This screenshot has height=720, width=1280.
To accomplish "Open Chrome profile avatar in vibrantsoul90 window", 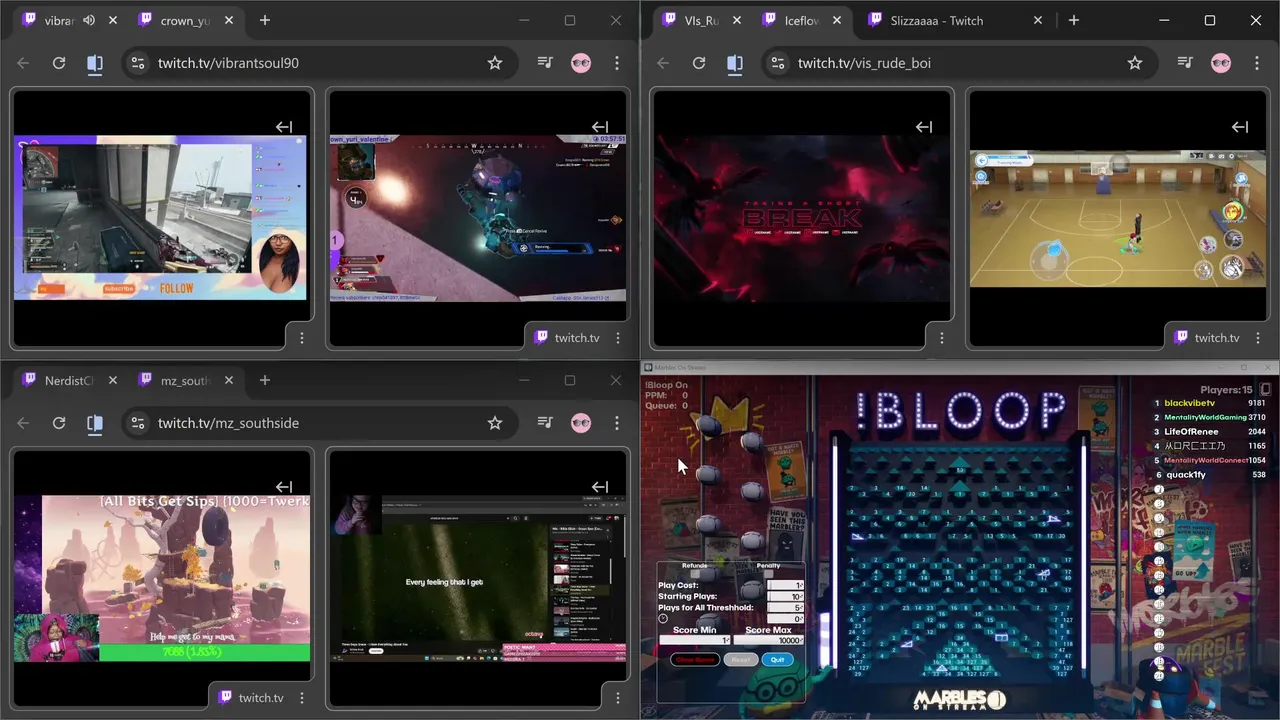I will [x=581, y=63].
